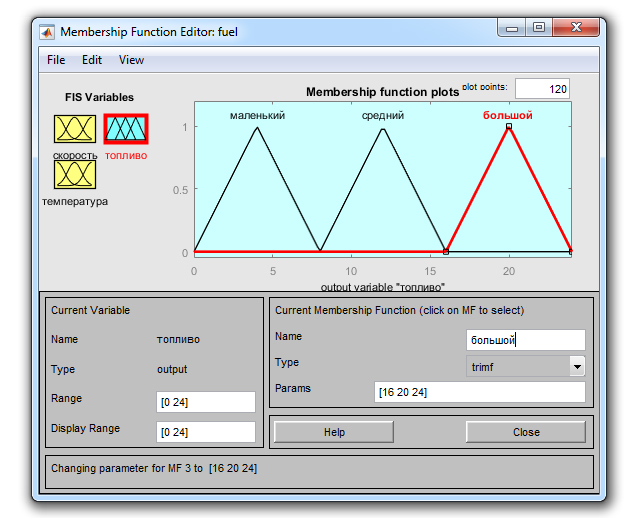This screenshot has width=640, height=518.
Task: Select the скорость input variable icon
Action: point(75,130)
